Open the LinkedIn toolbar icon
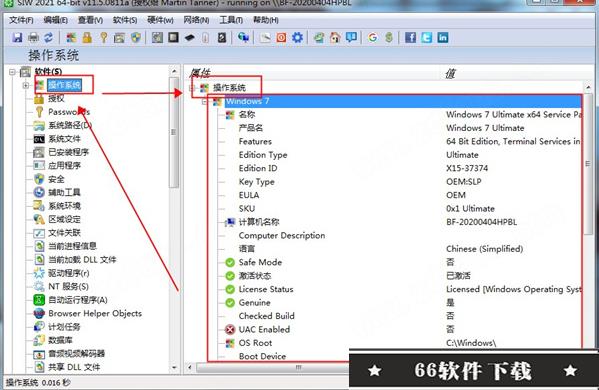Viewport: 599px width, 390px height. point(443,37)
